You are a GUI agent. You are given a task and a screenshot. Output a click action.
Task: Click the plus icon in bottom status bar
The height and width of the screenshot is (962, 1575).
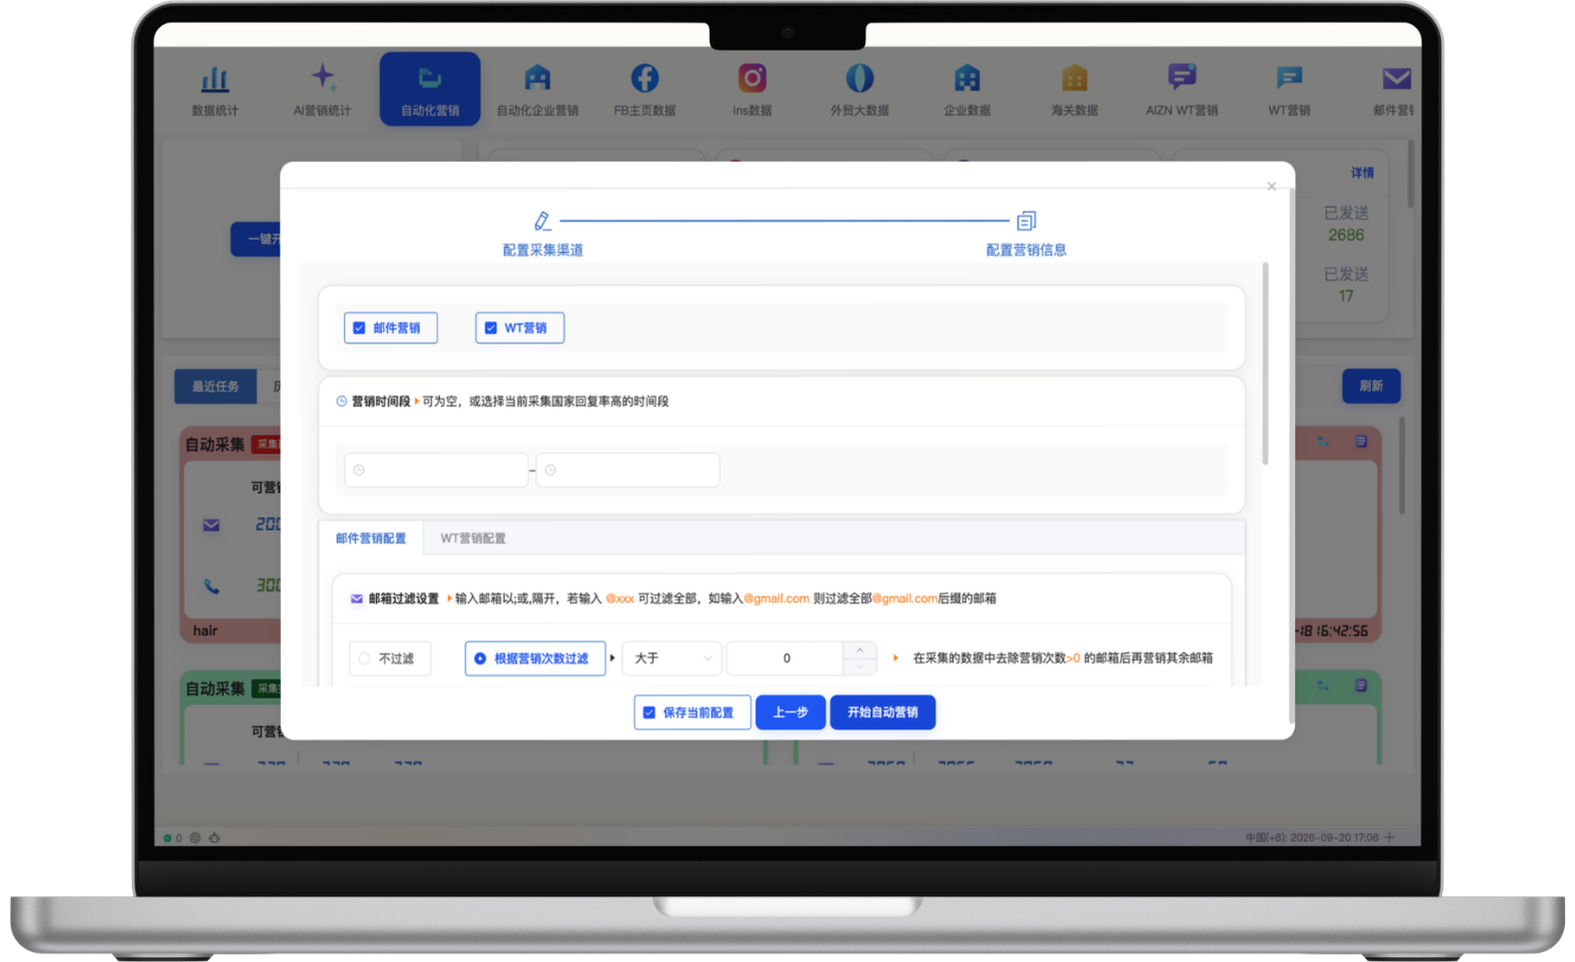(x=1390, y=837)
